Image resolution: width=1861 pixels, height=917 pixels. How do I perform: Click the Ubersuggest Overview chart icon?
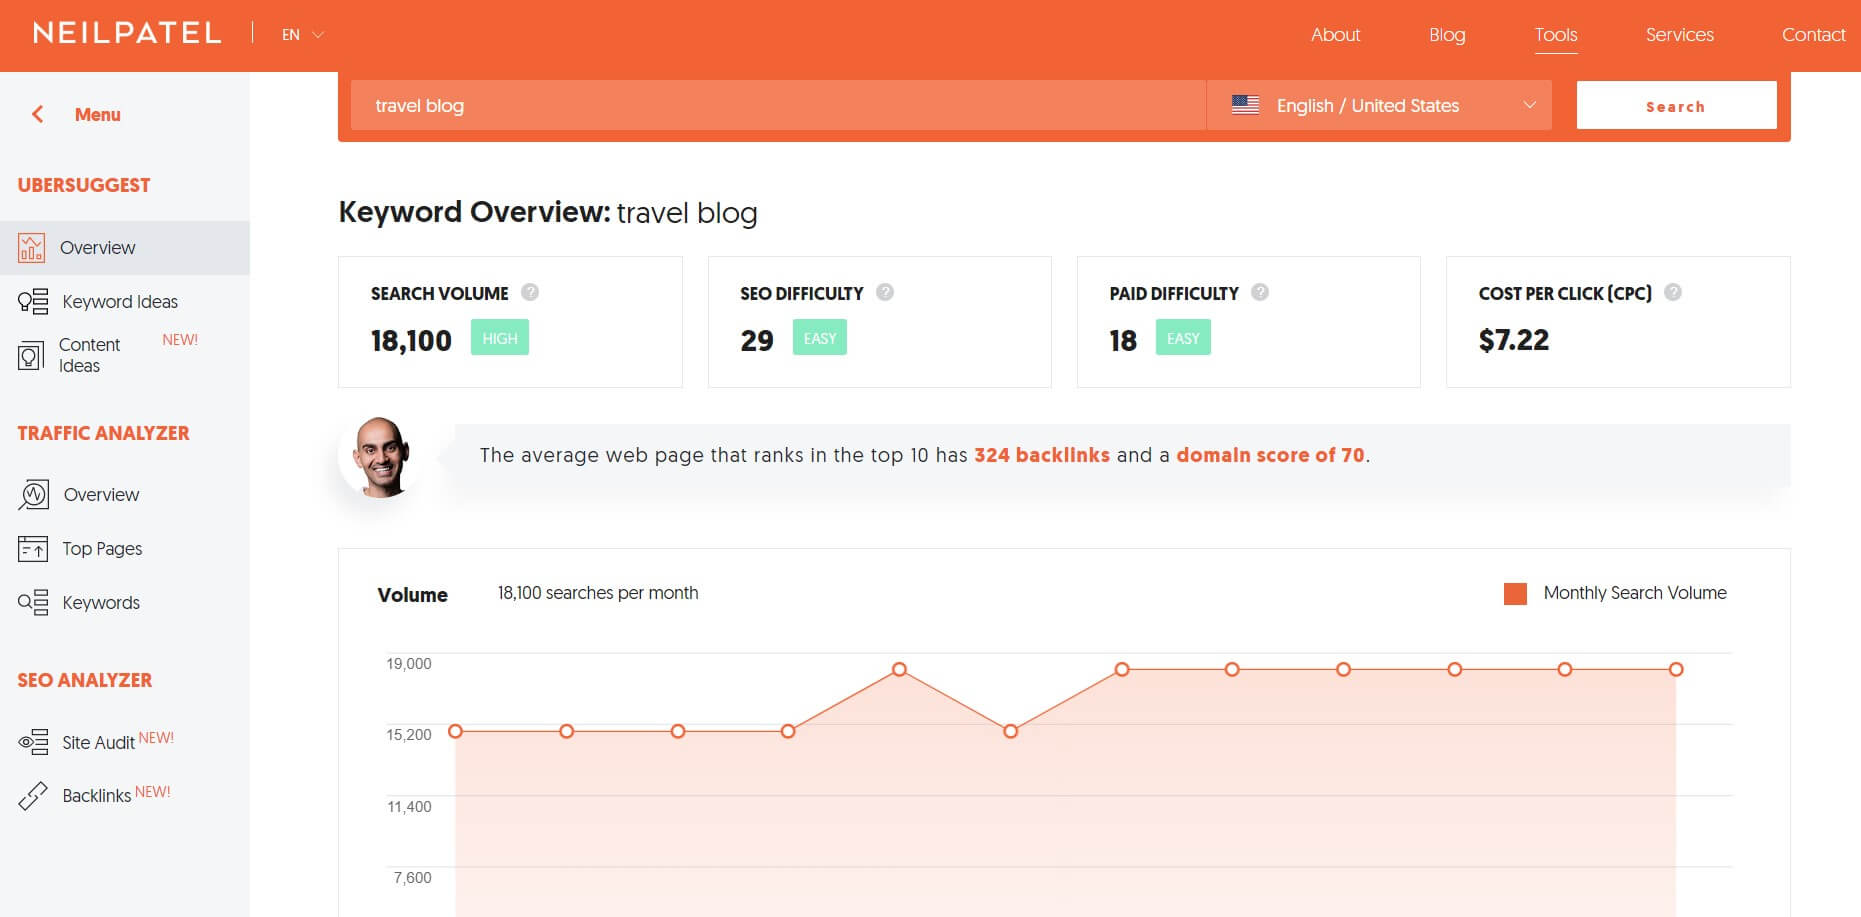click(31, 247)
